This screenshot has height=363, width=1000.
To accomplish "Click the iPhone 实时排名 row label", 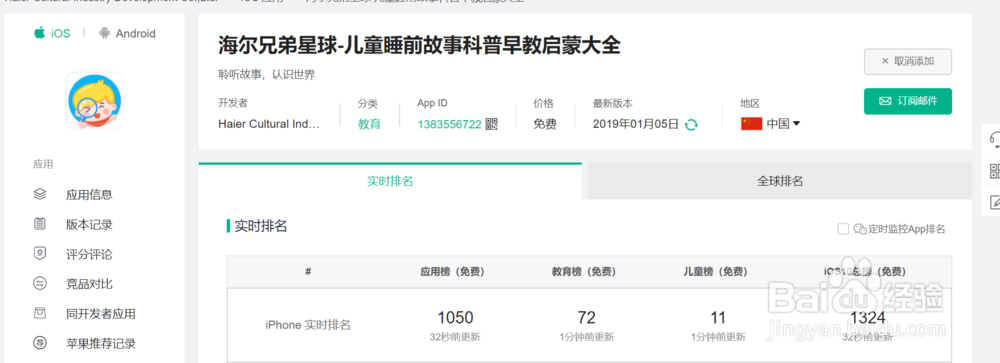I will click(308, 325).
